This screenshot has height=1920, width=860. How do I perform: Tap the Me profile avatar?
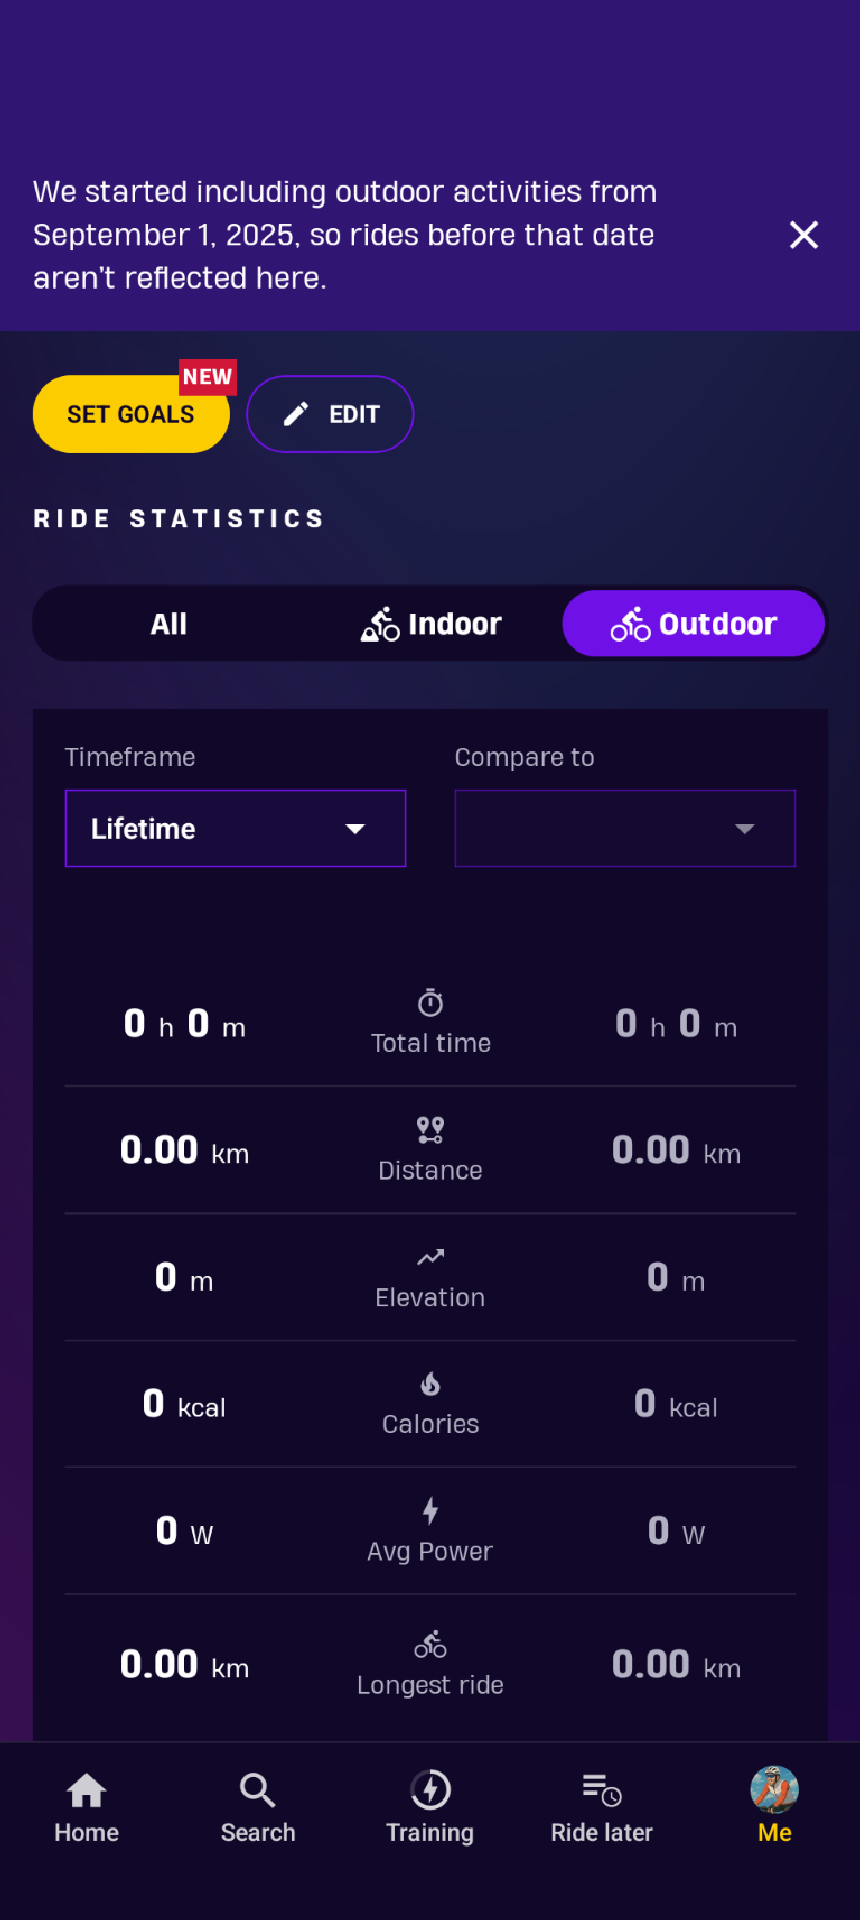(x=775, y=1790)
